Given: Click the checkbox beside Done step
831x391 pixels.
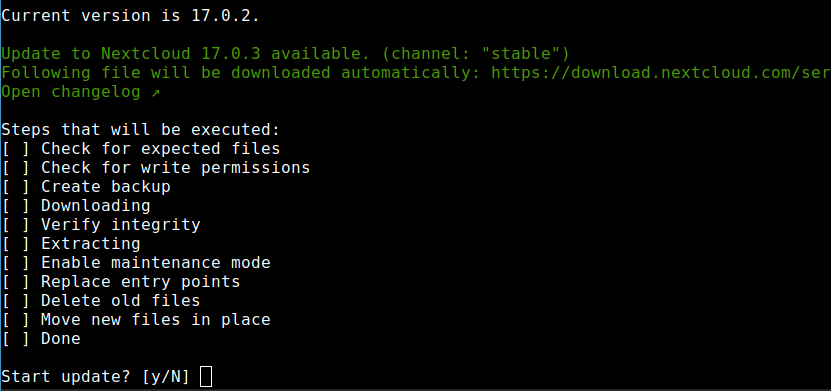Looking at the screenshot, I should 15,339.
